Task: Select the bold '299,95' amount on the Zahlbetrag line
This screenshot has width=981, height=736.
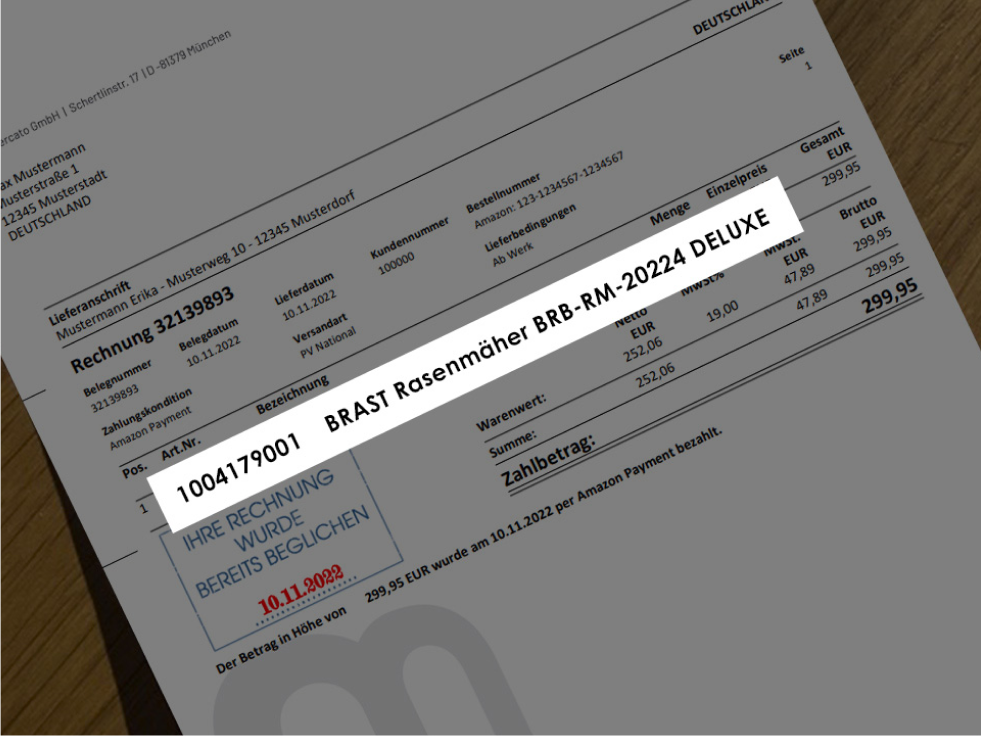Action: coord(890,297)
